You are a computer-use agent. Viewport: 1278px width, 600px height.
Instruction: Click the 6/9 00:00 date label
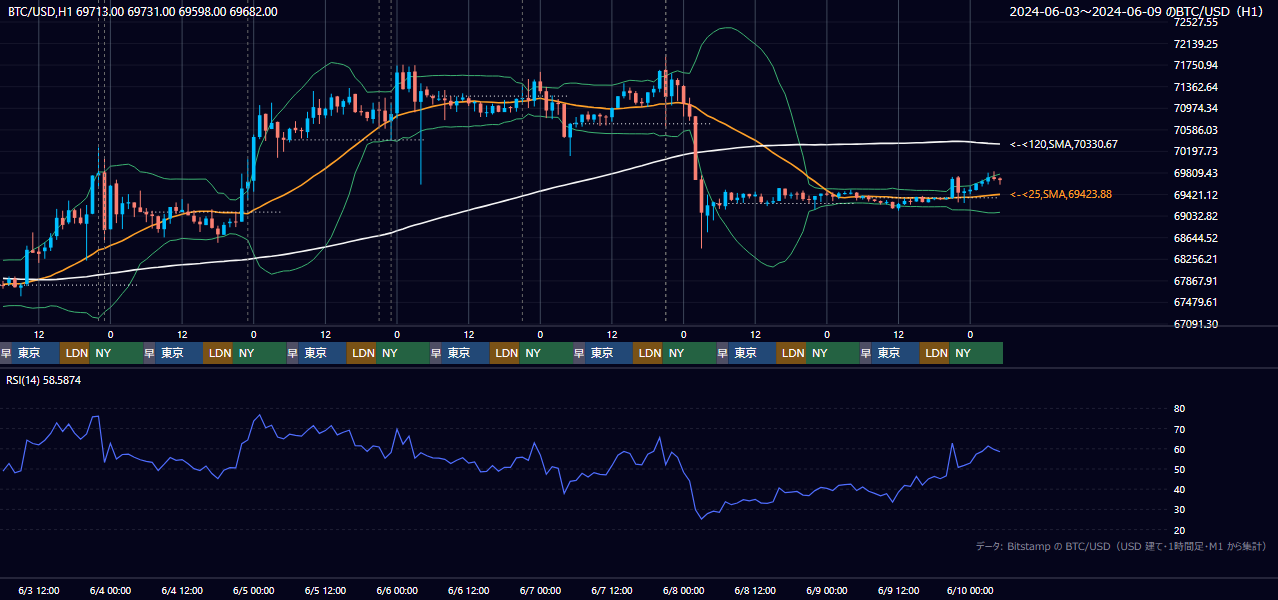coord(827,590)
